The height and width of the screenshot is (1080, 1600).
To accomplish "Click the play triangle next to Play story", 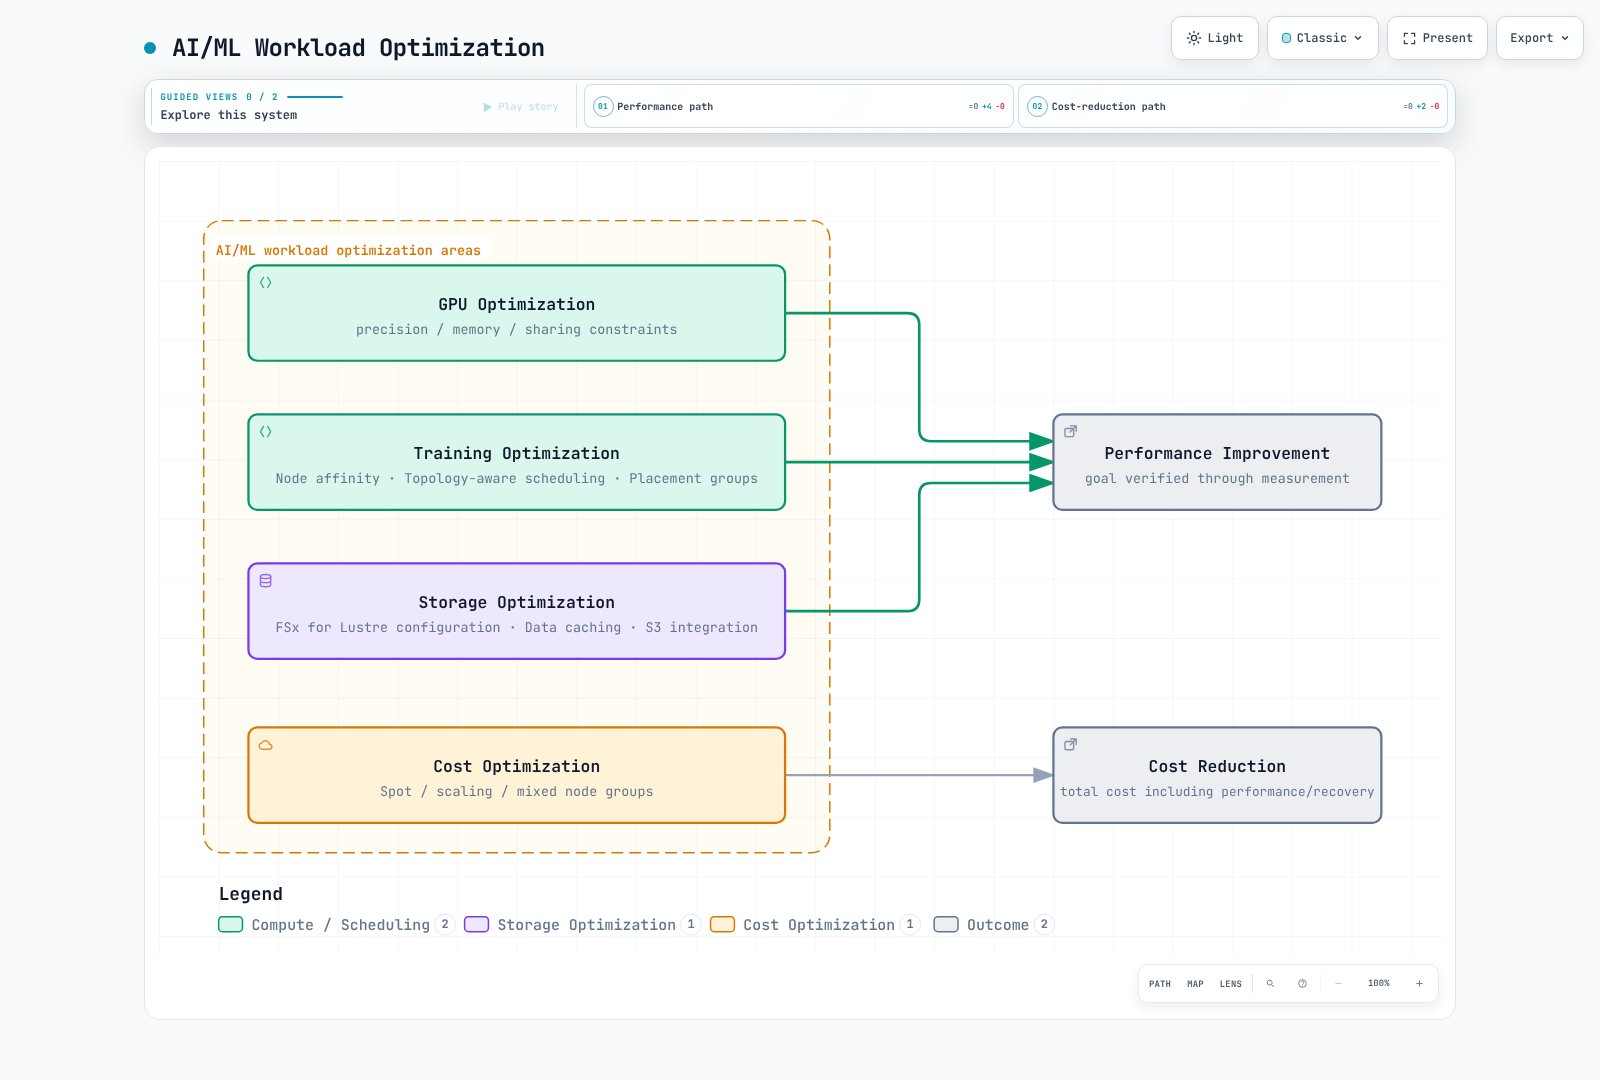I will [x=488, y=107].
